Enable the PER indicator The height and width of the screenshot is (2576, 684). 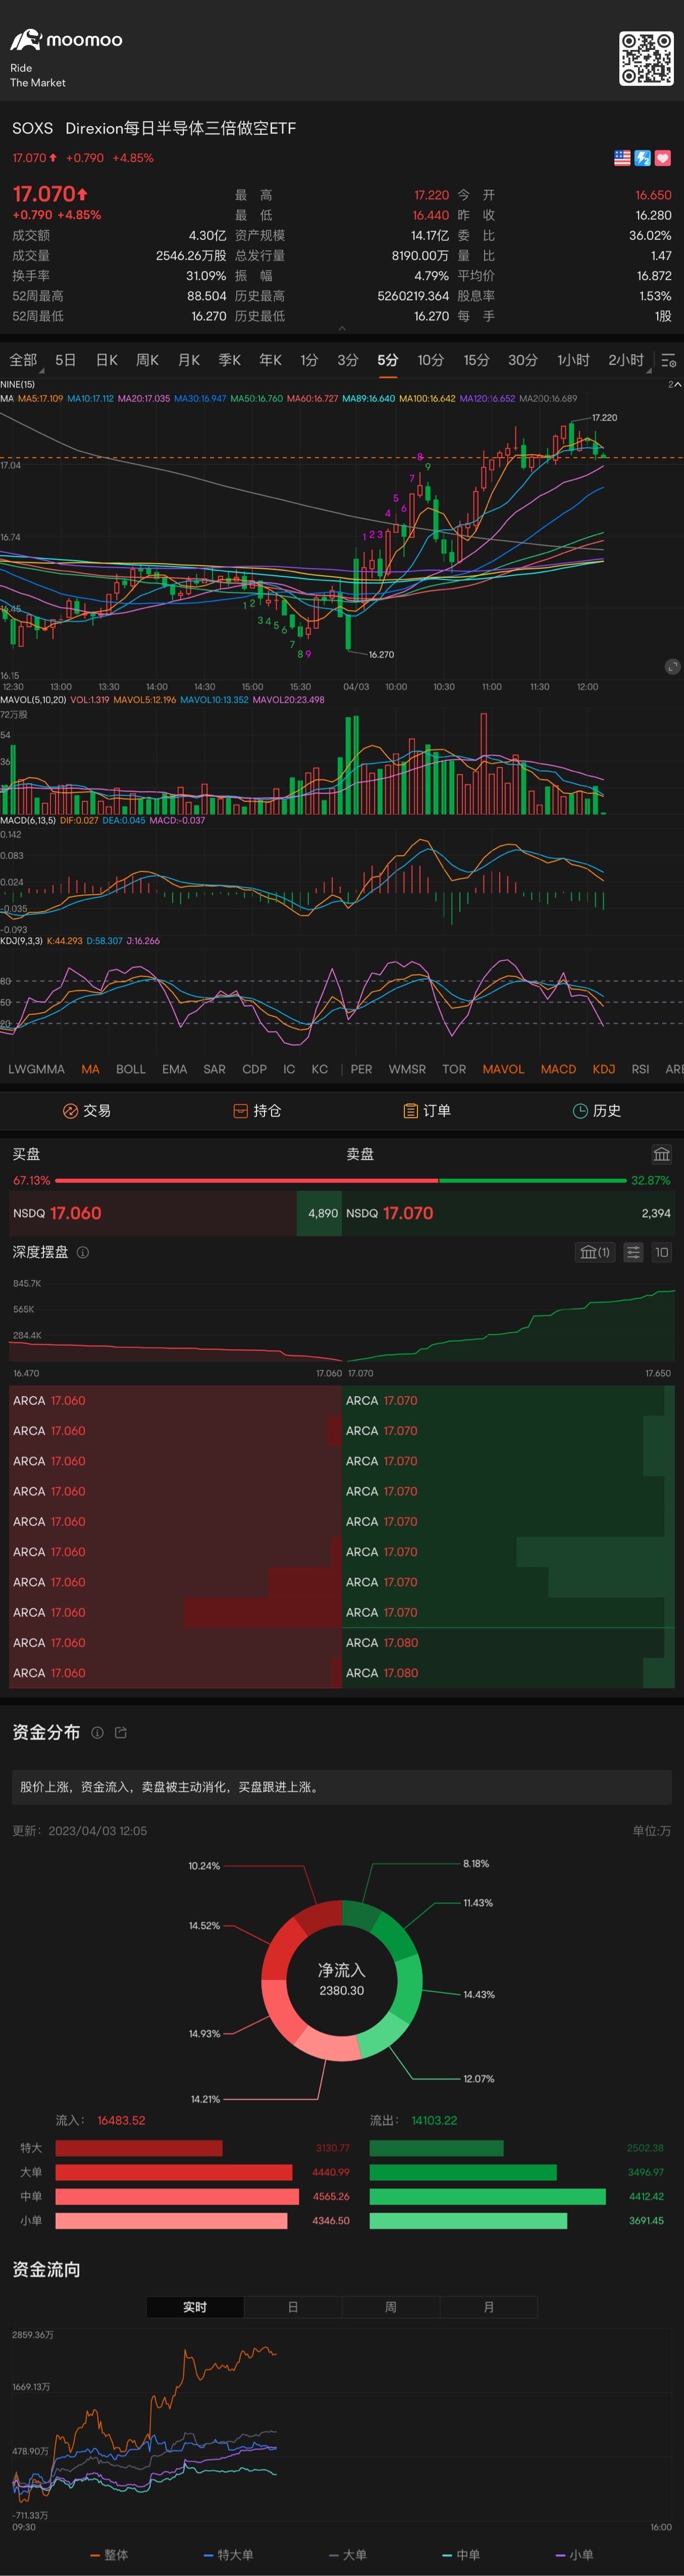[361, 1069]
